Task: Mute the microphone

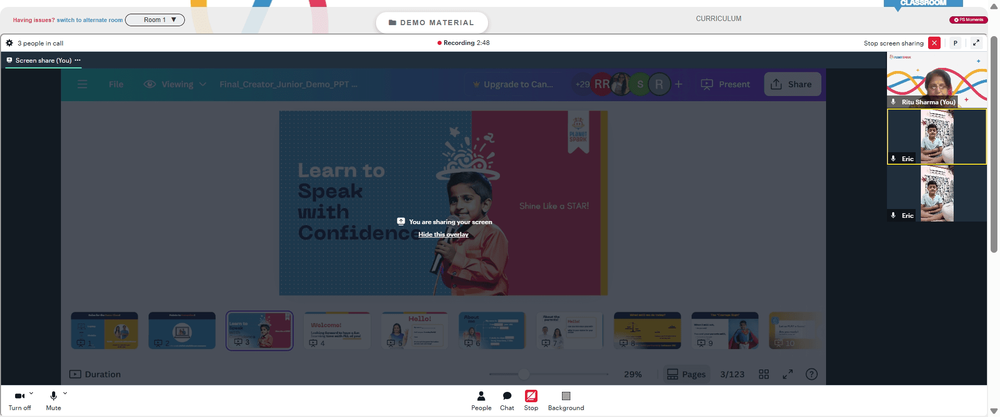Action: point(54,400)
